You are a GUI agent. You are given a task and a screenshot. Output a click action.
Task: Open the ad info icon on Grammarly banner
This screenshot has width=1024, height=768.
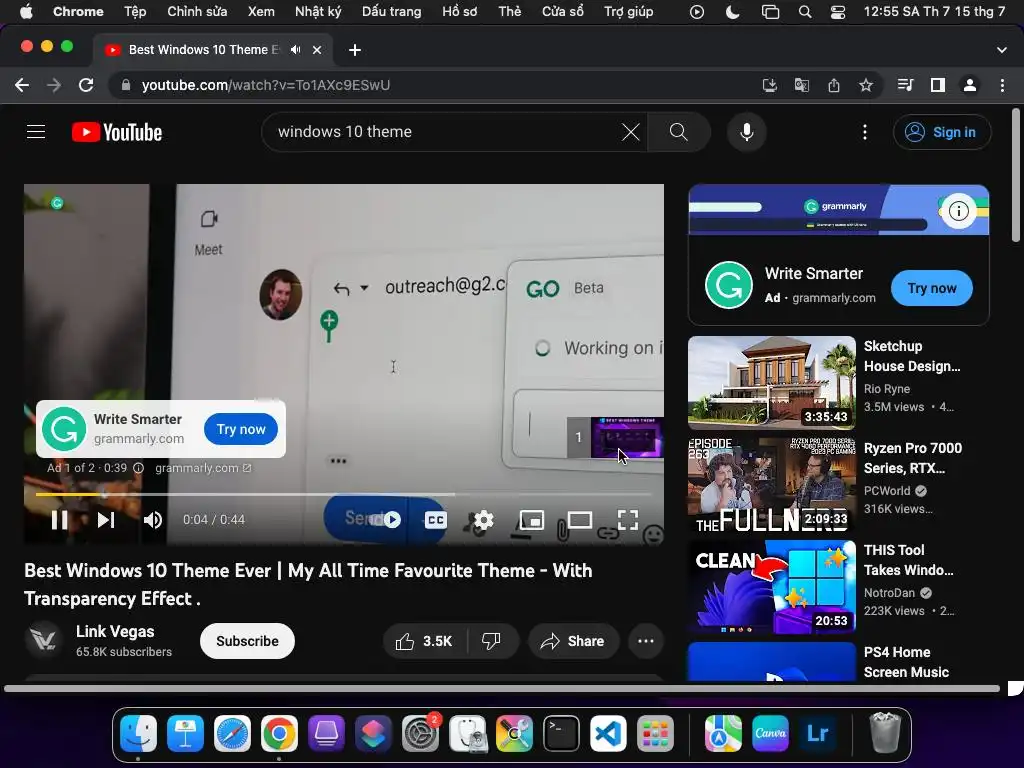pyautogui.click(x=958, y=211)
